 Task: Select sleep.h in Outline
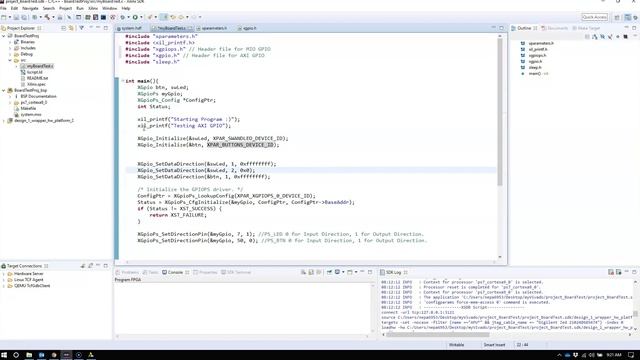[x=535, y=67]
